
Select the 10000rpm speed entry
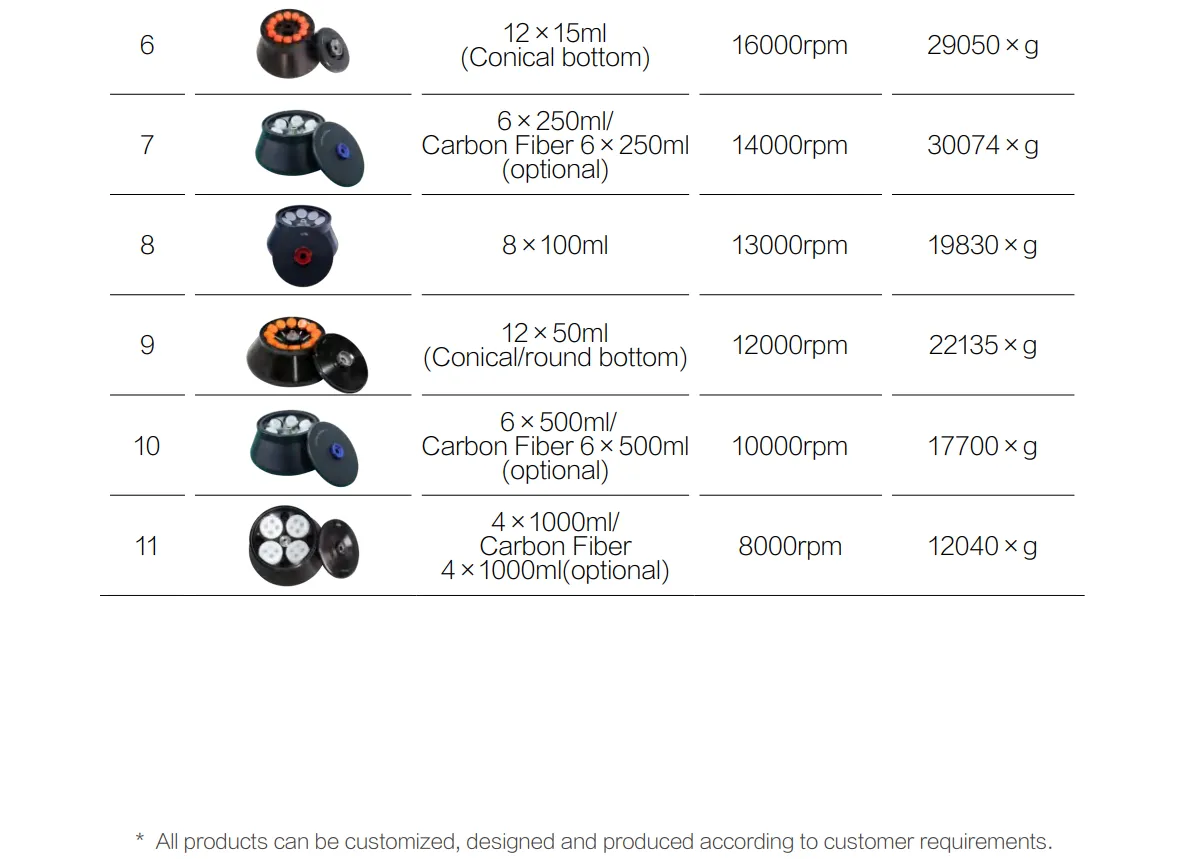point(789,446)
